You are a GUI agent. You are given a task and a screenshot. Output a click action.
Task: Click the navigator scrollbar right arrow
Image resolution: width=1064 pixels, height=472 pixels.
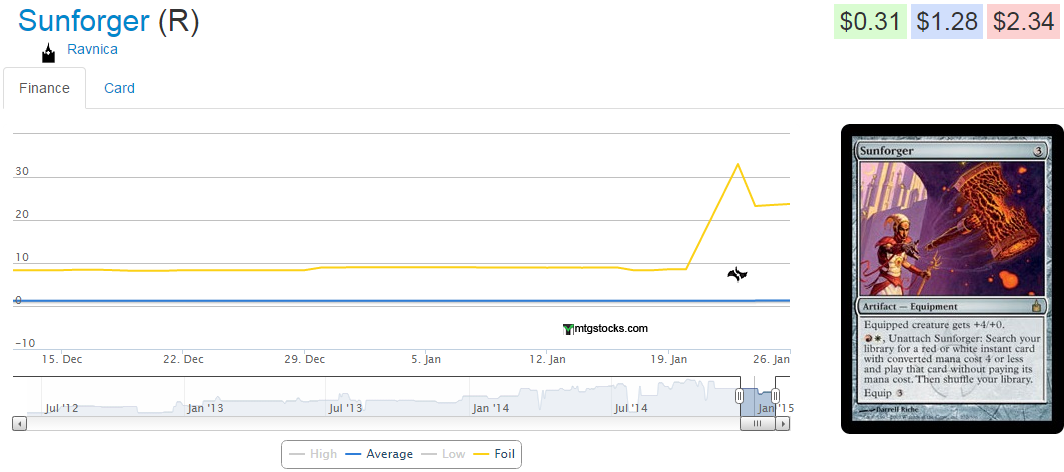(x=783, y=424)
